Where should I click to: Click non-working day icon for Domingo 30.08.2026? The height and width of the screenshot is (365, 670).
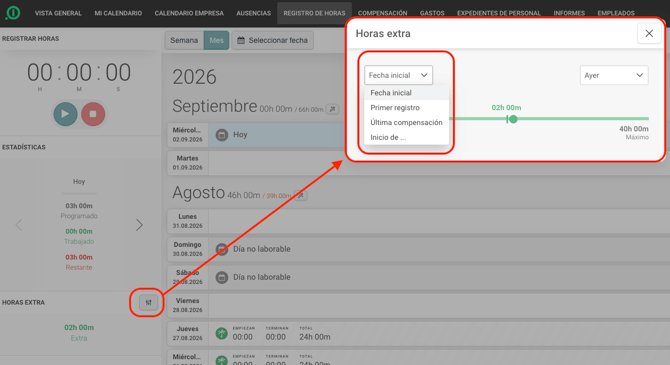221,249
